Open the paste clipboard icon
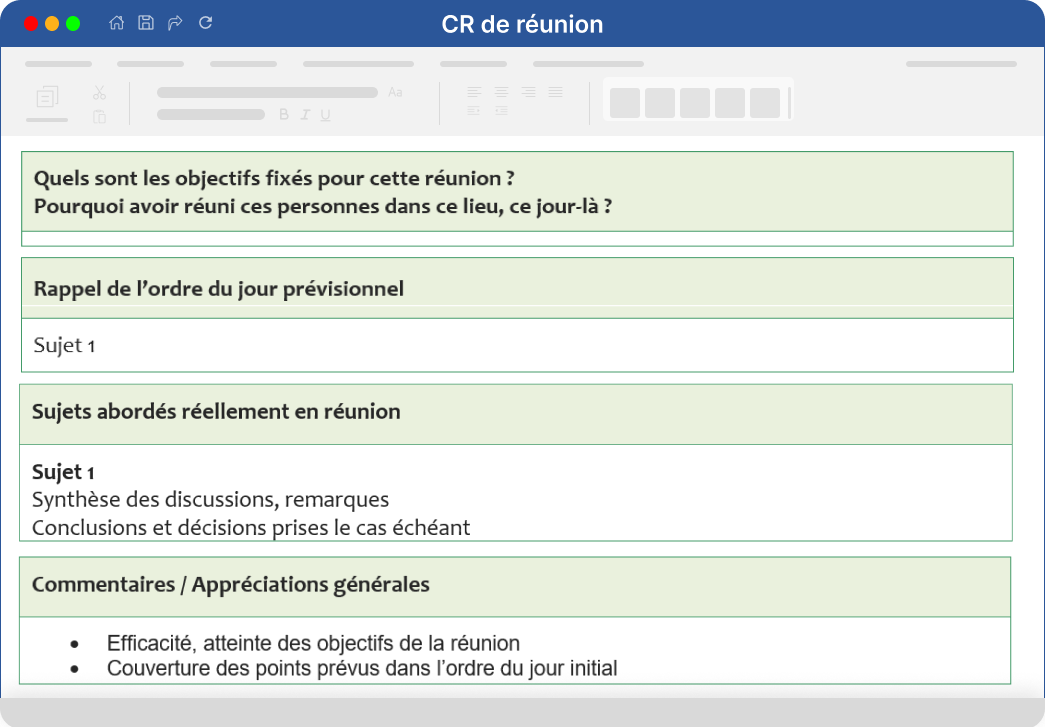Screen dimensions: 1045x727 tap(99, 116)
